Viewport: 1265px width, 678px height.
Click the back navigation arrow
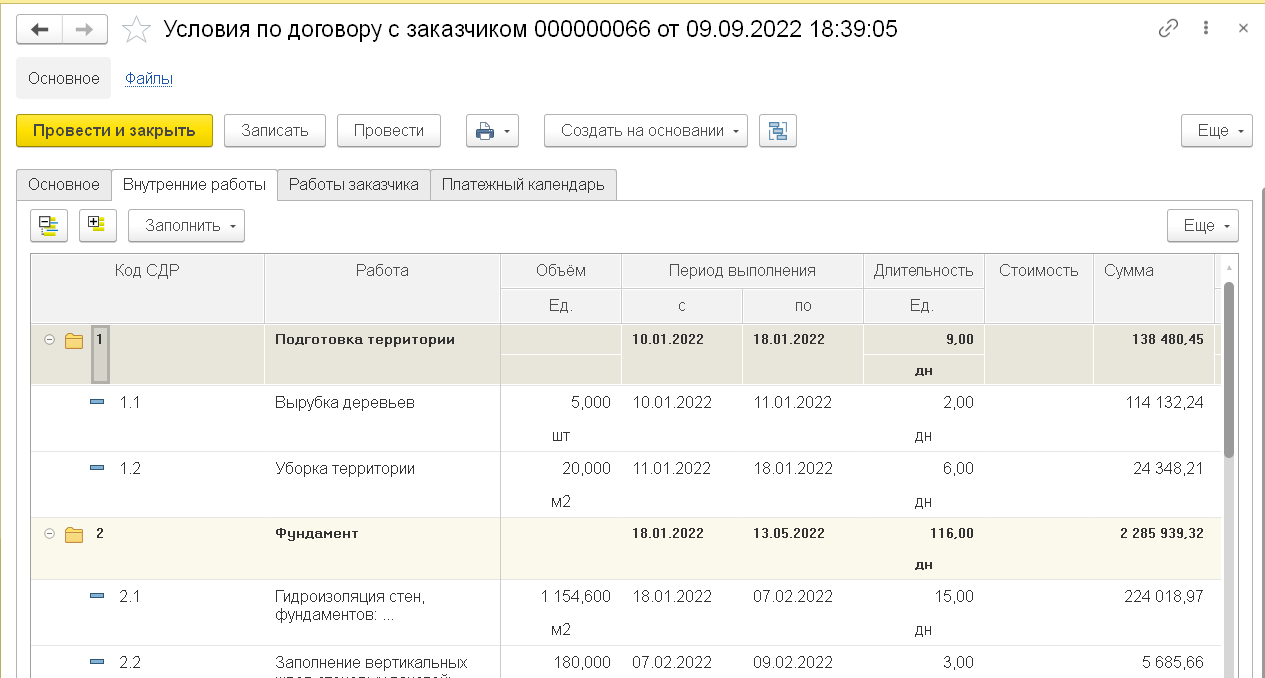coord(40,29)
